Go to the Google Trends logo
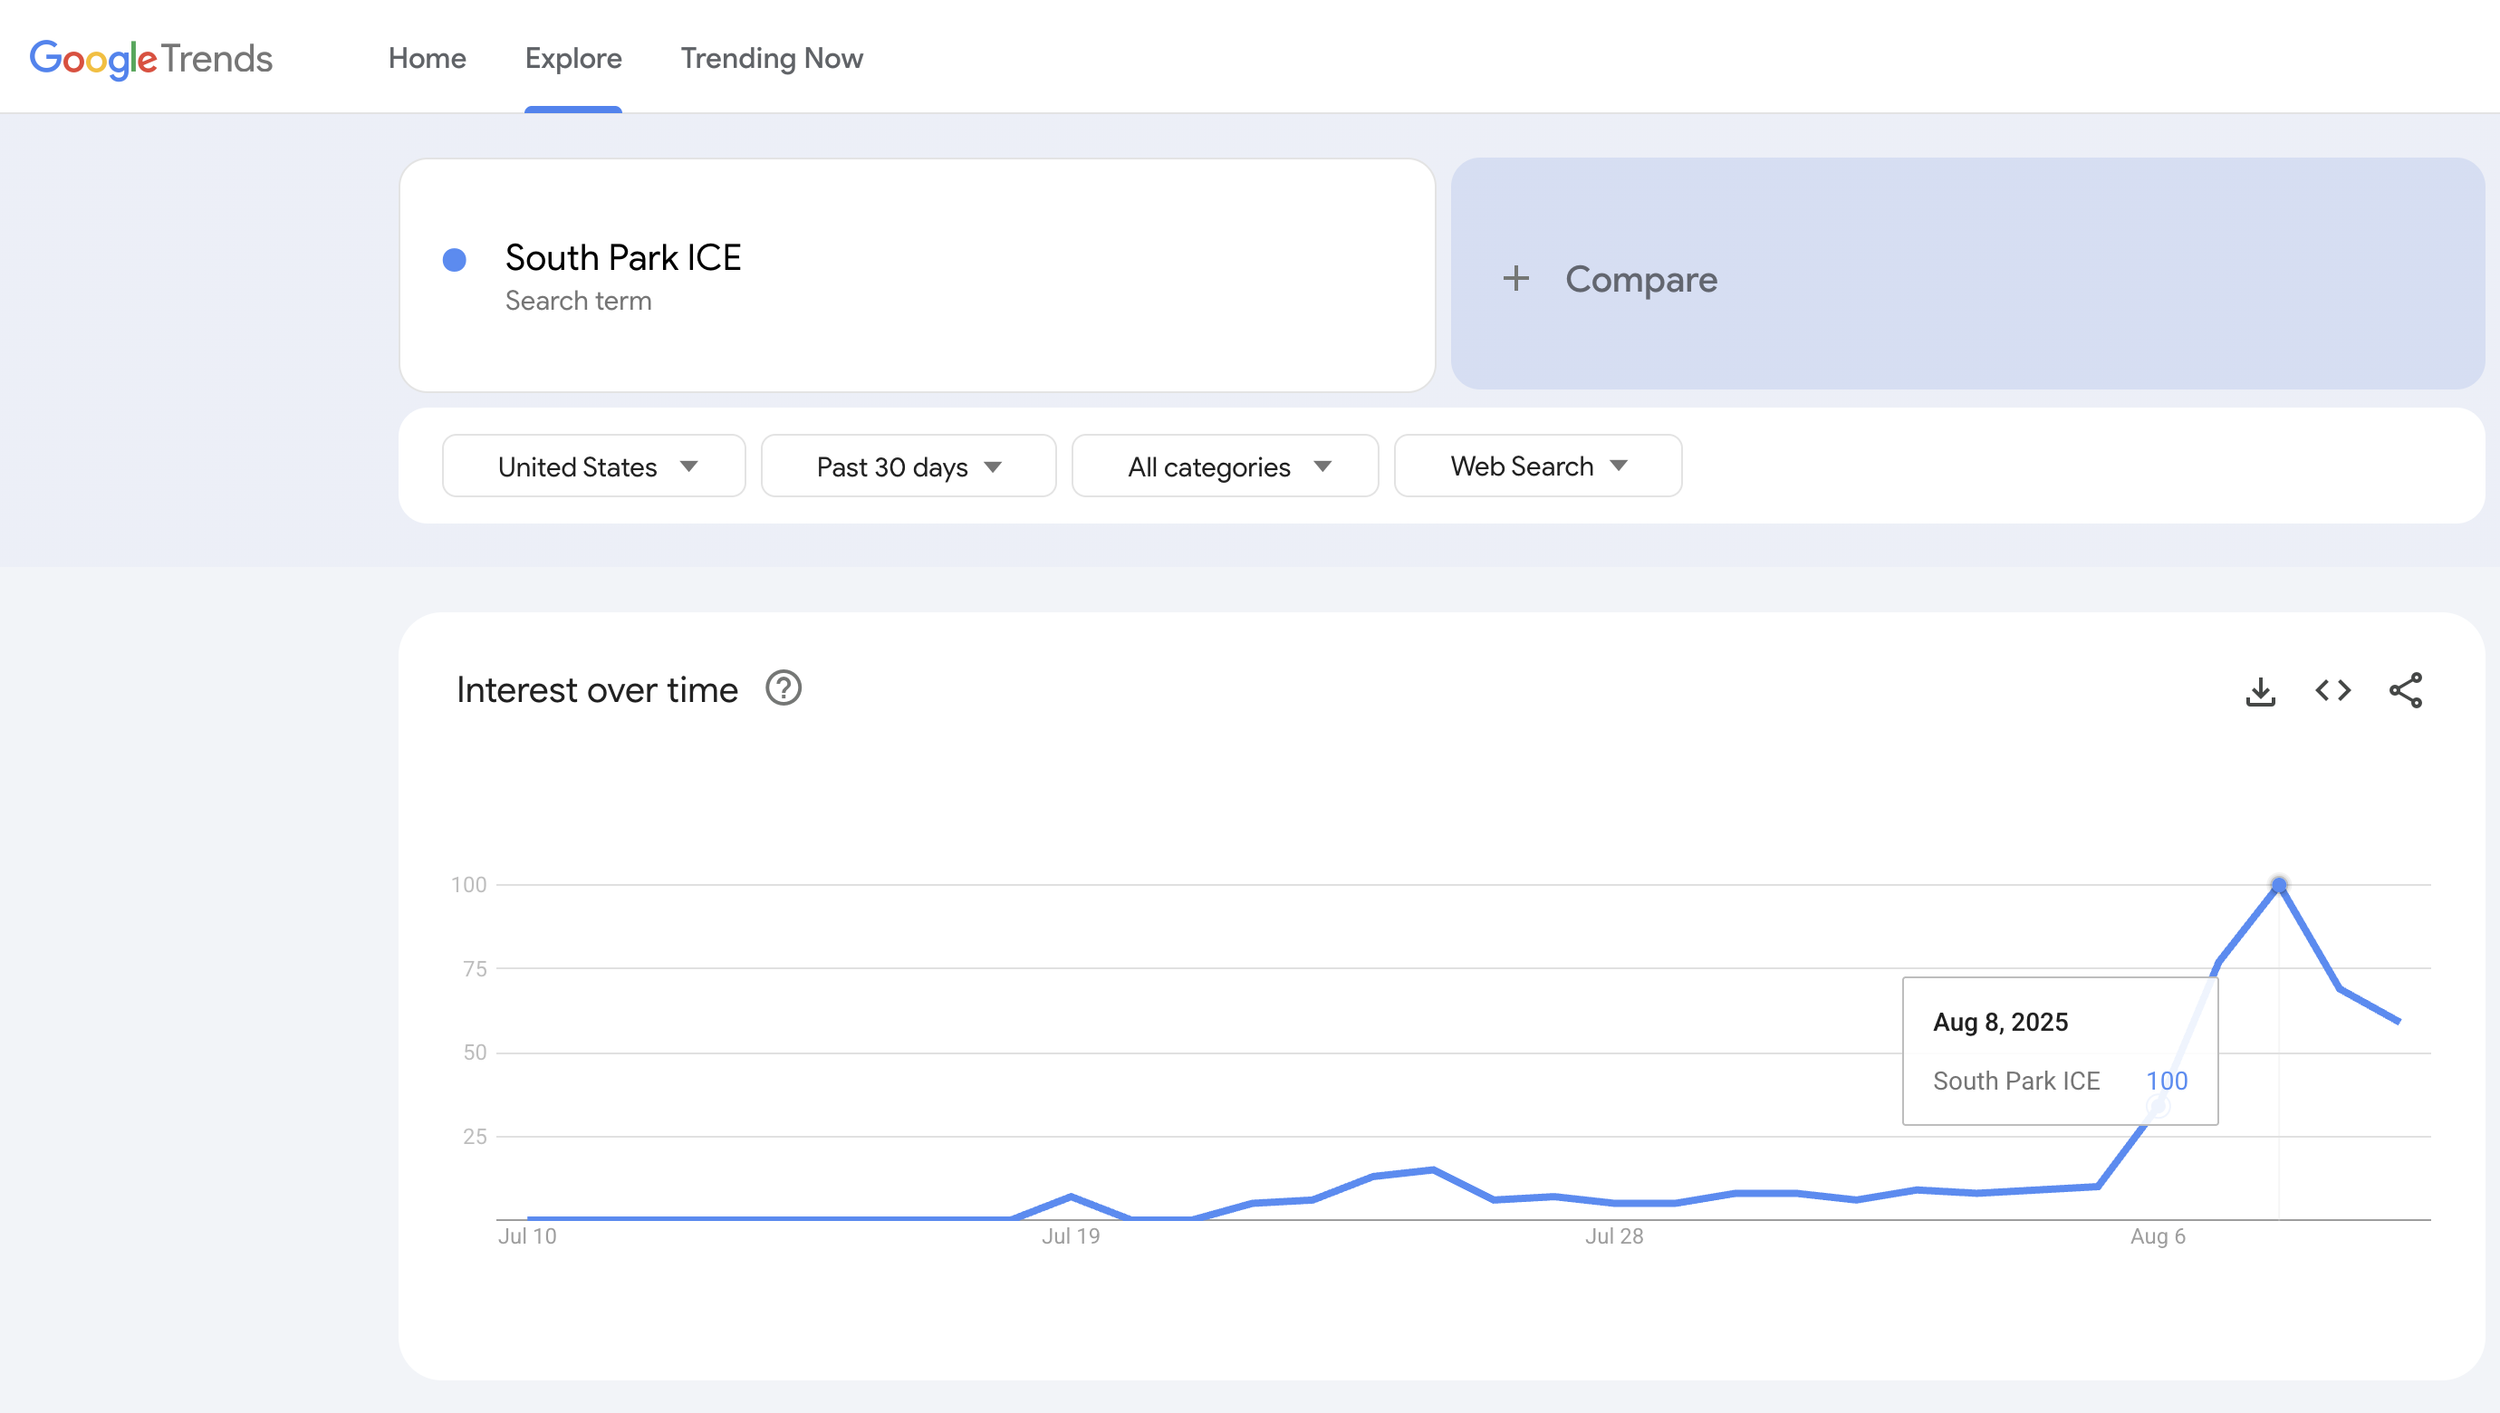Image resolution: width=2500 pixels, height=1413 pixels. (x=151, y=59)
